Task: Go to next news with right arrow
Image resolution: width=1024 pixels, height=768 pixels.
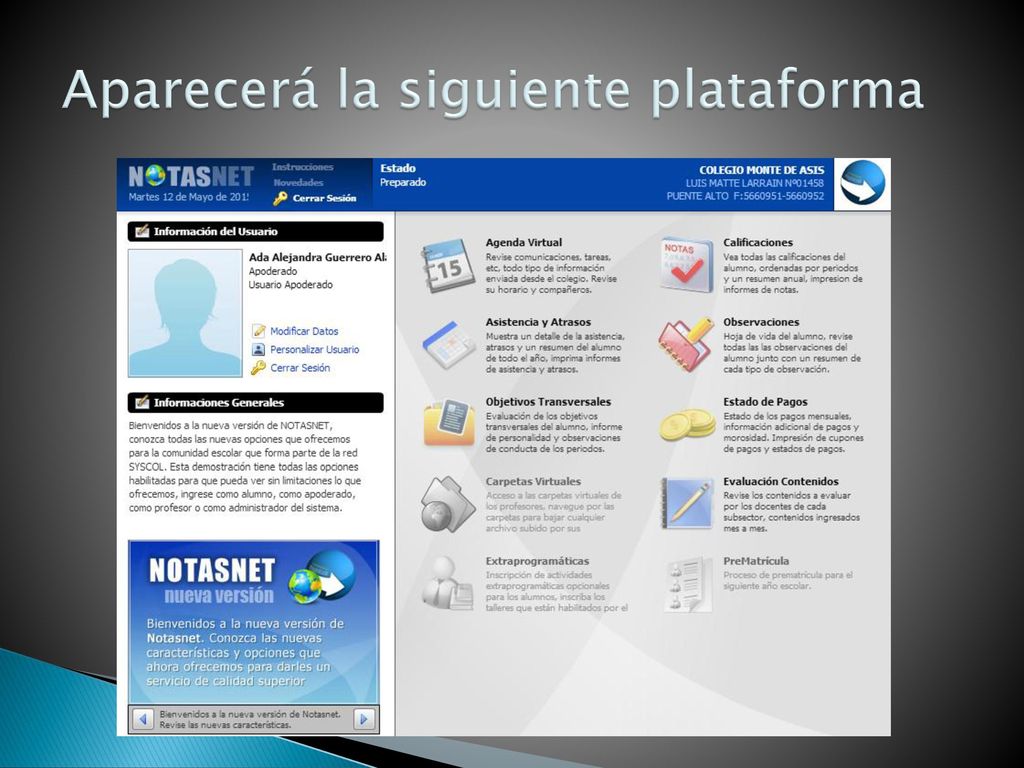Action: point(364,719)
